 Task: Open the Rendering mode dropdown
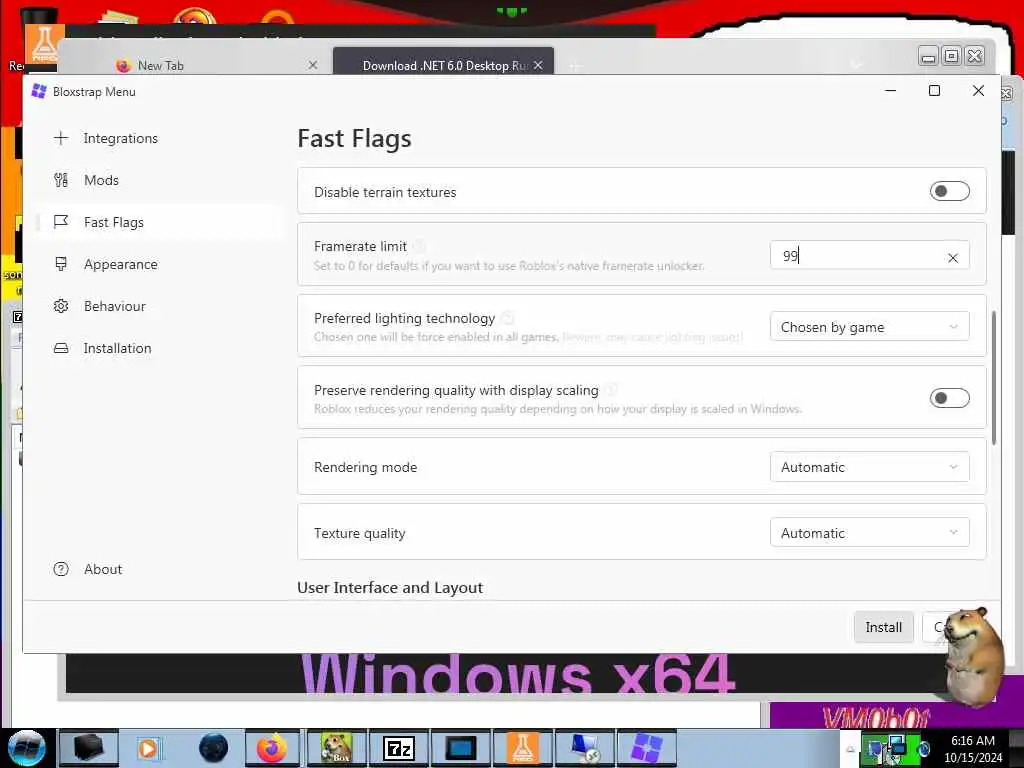point(869,467)
